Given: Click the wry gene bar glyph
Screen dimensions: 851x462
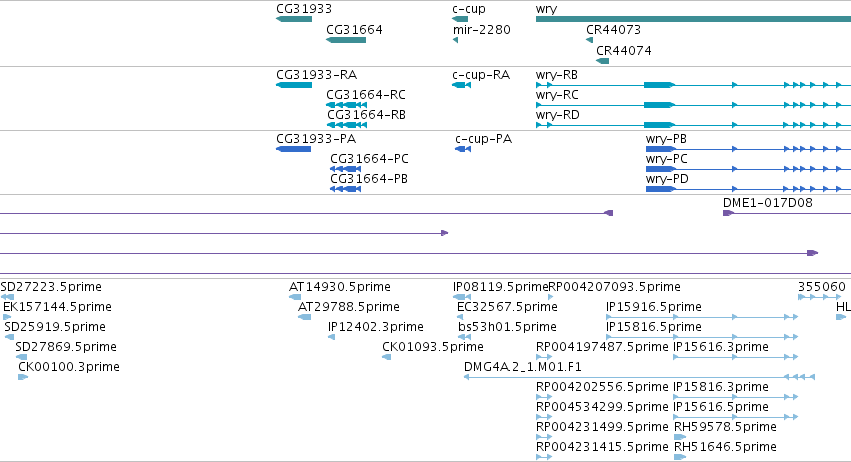Looking at the screenshot, I should pyautogui.click(x=693, y=19).
